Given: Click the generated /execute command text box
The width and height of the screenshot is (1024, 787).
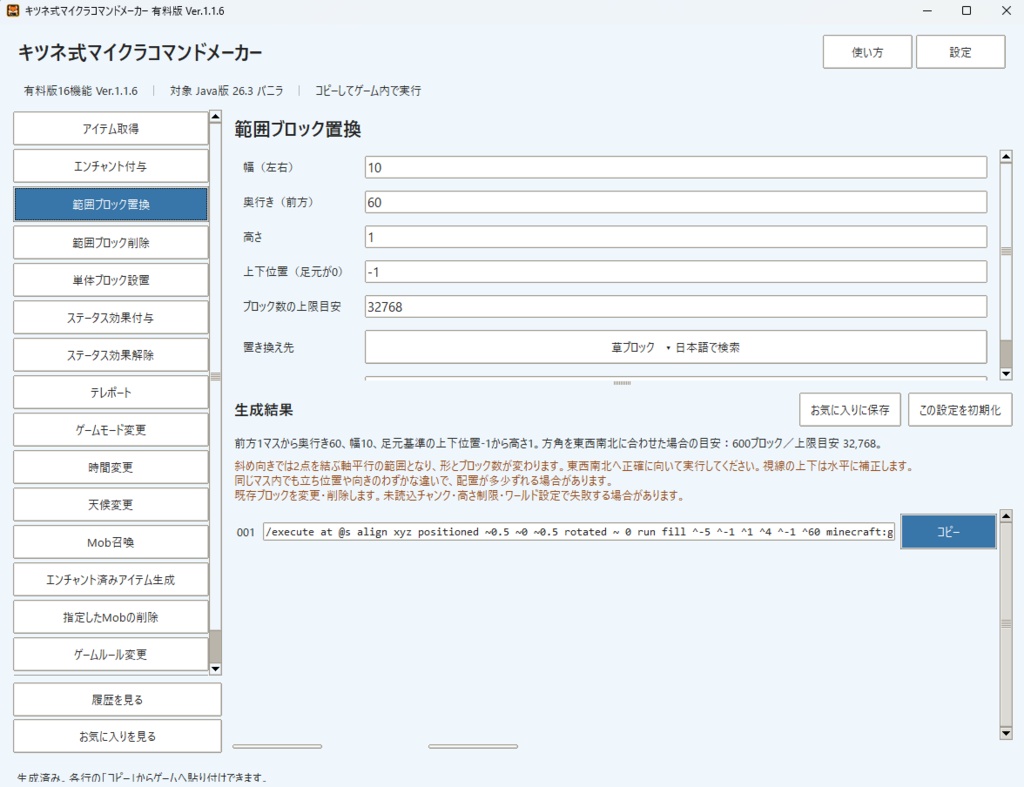Looking at the screenshot, I should pyautogui.click(x=579, y=532).
